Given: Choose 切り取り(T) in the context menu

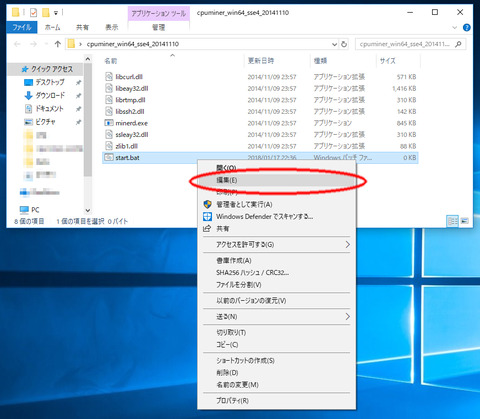Looking at the screenshot, I should point(277,333).
